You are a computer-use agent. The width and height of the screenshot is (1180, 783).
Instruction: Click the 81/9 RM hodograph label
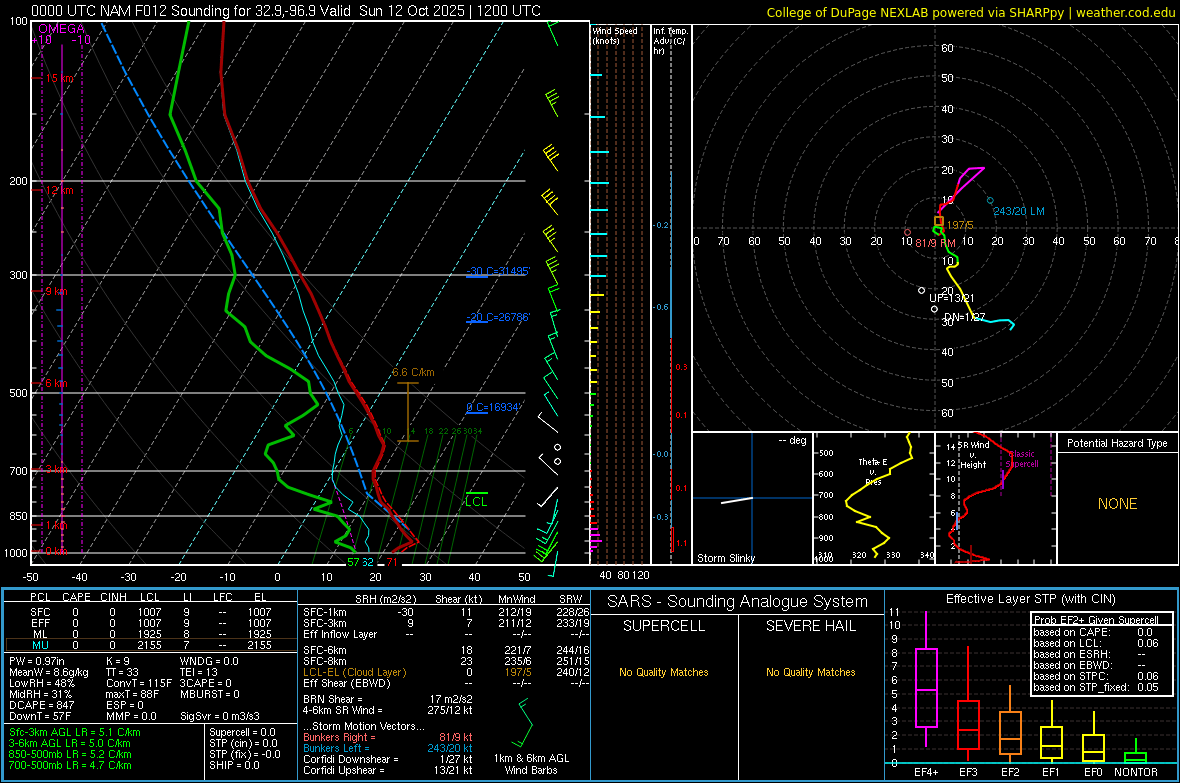pos(935,243)
